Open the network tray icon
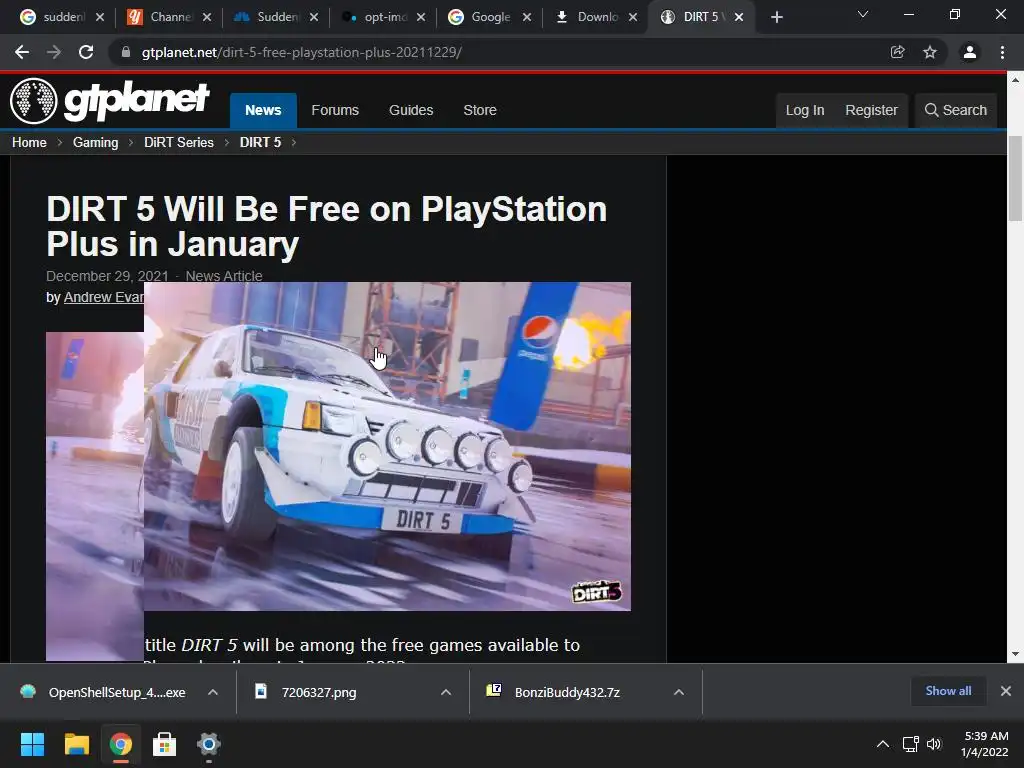This screenshot has width=1024, height=768. tap(911, 744)
